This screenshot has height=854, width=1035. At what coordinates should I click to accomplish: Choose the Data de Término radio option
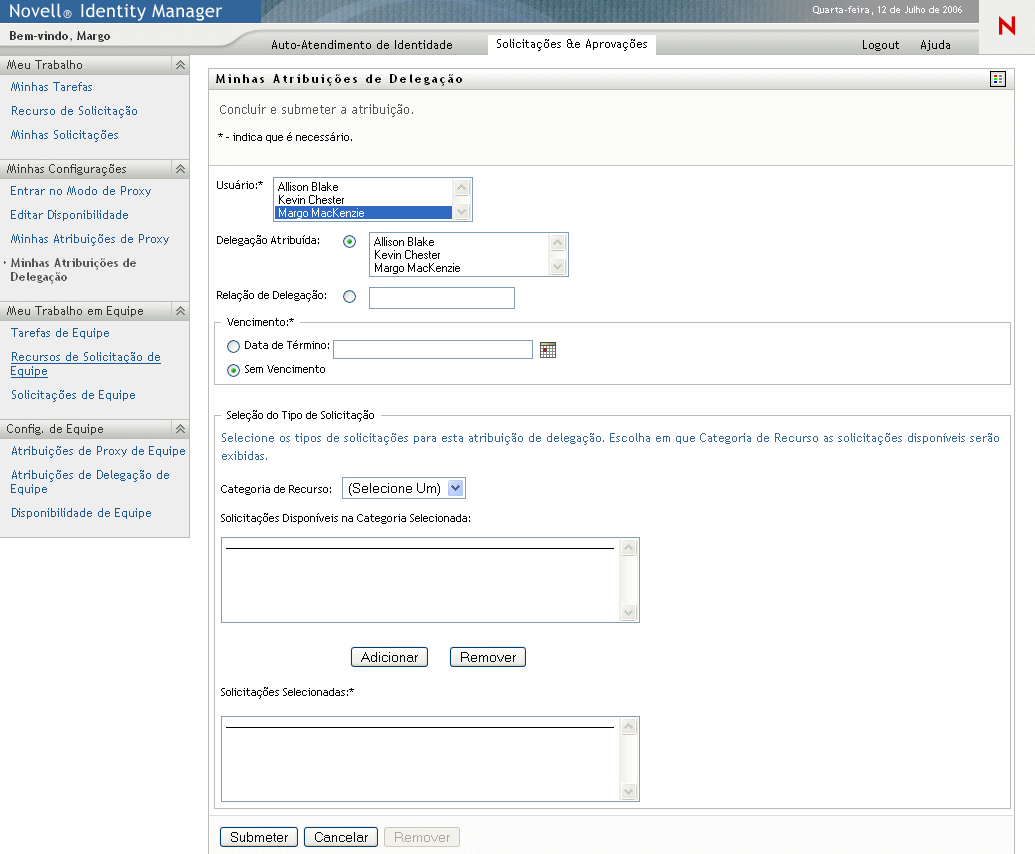pyautogui.click(x=234, y=346)
